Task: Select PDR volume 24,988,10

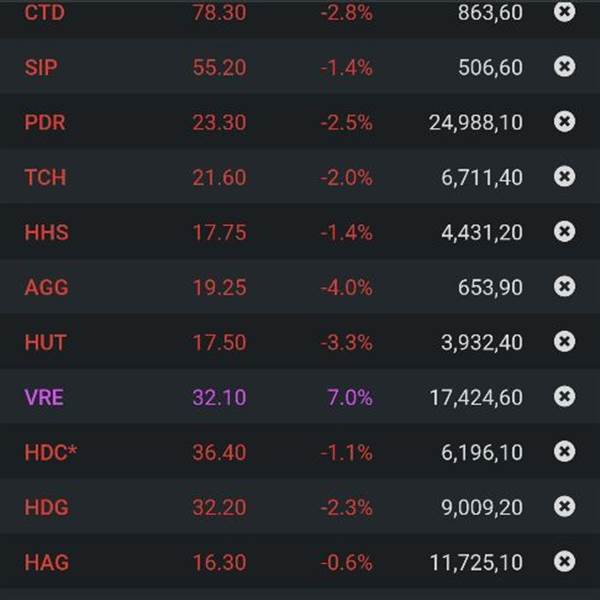Action: 476,122
